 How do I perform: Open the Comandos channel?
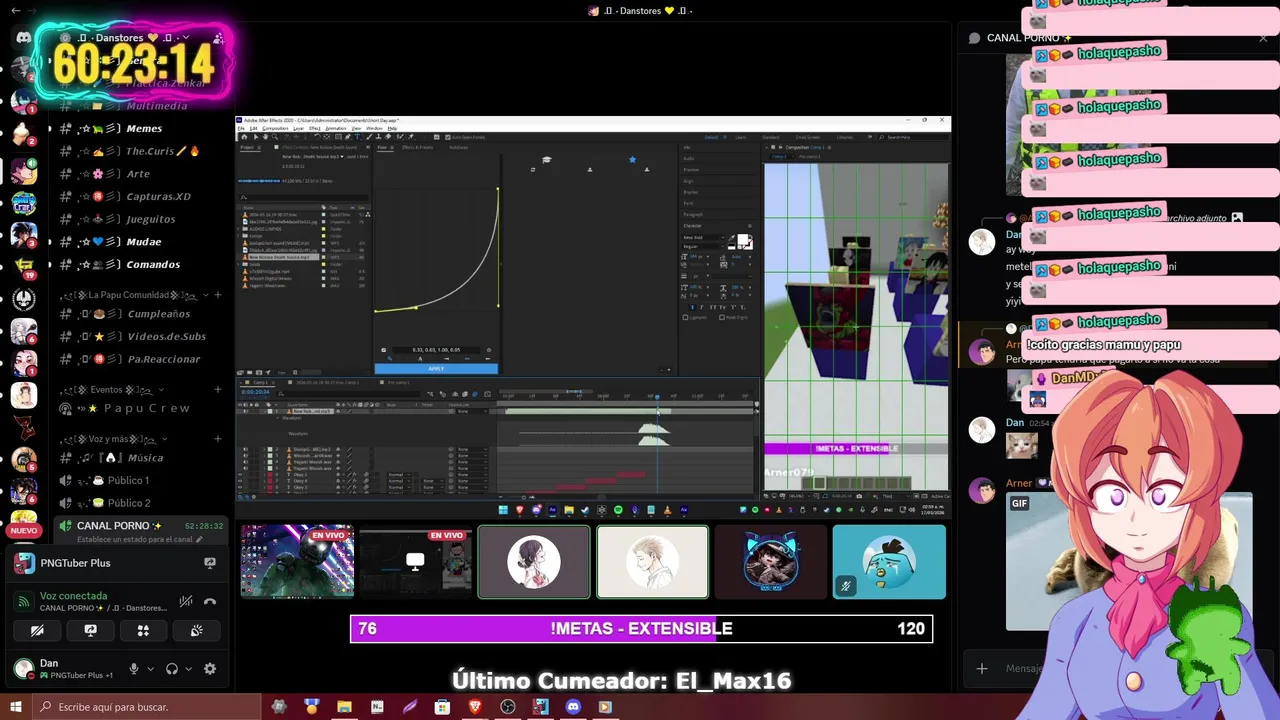click(143, 265)
